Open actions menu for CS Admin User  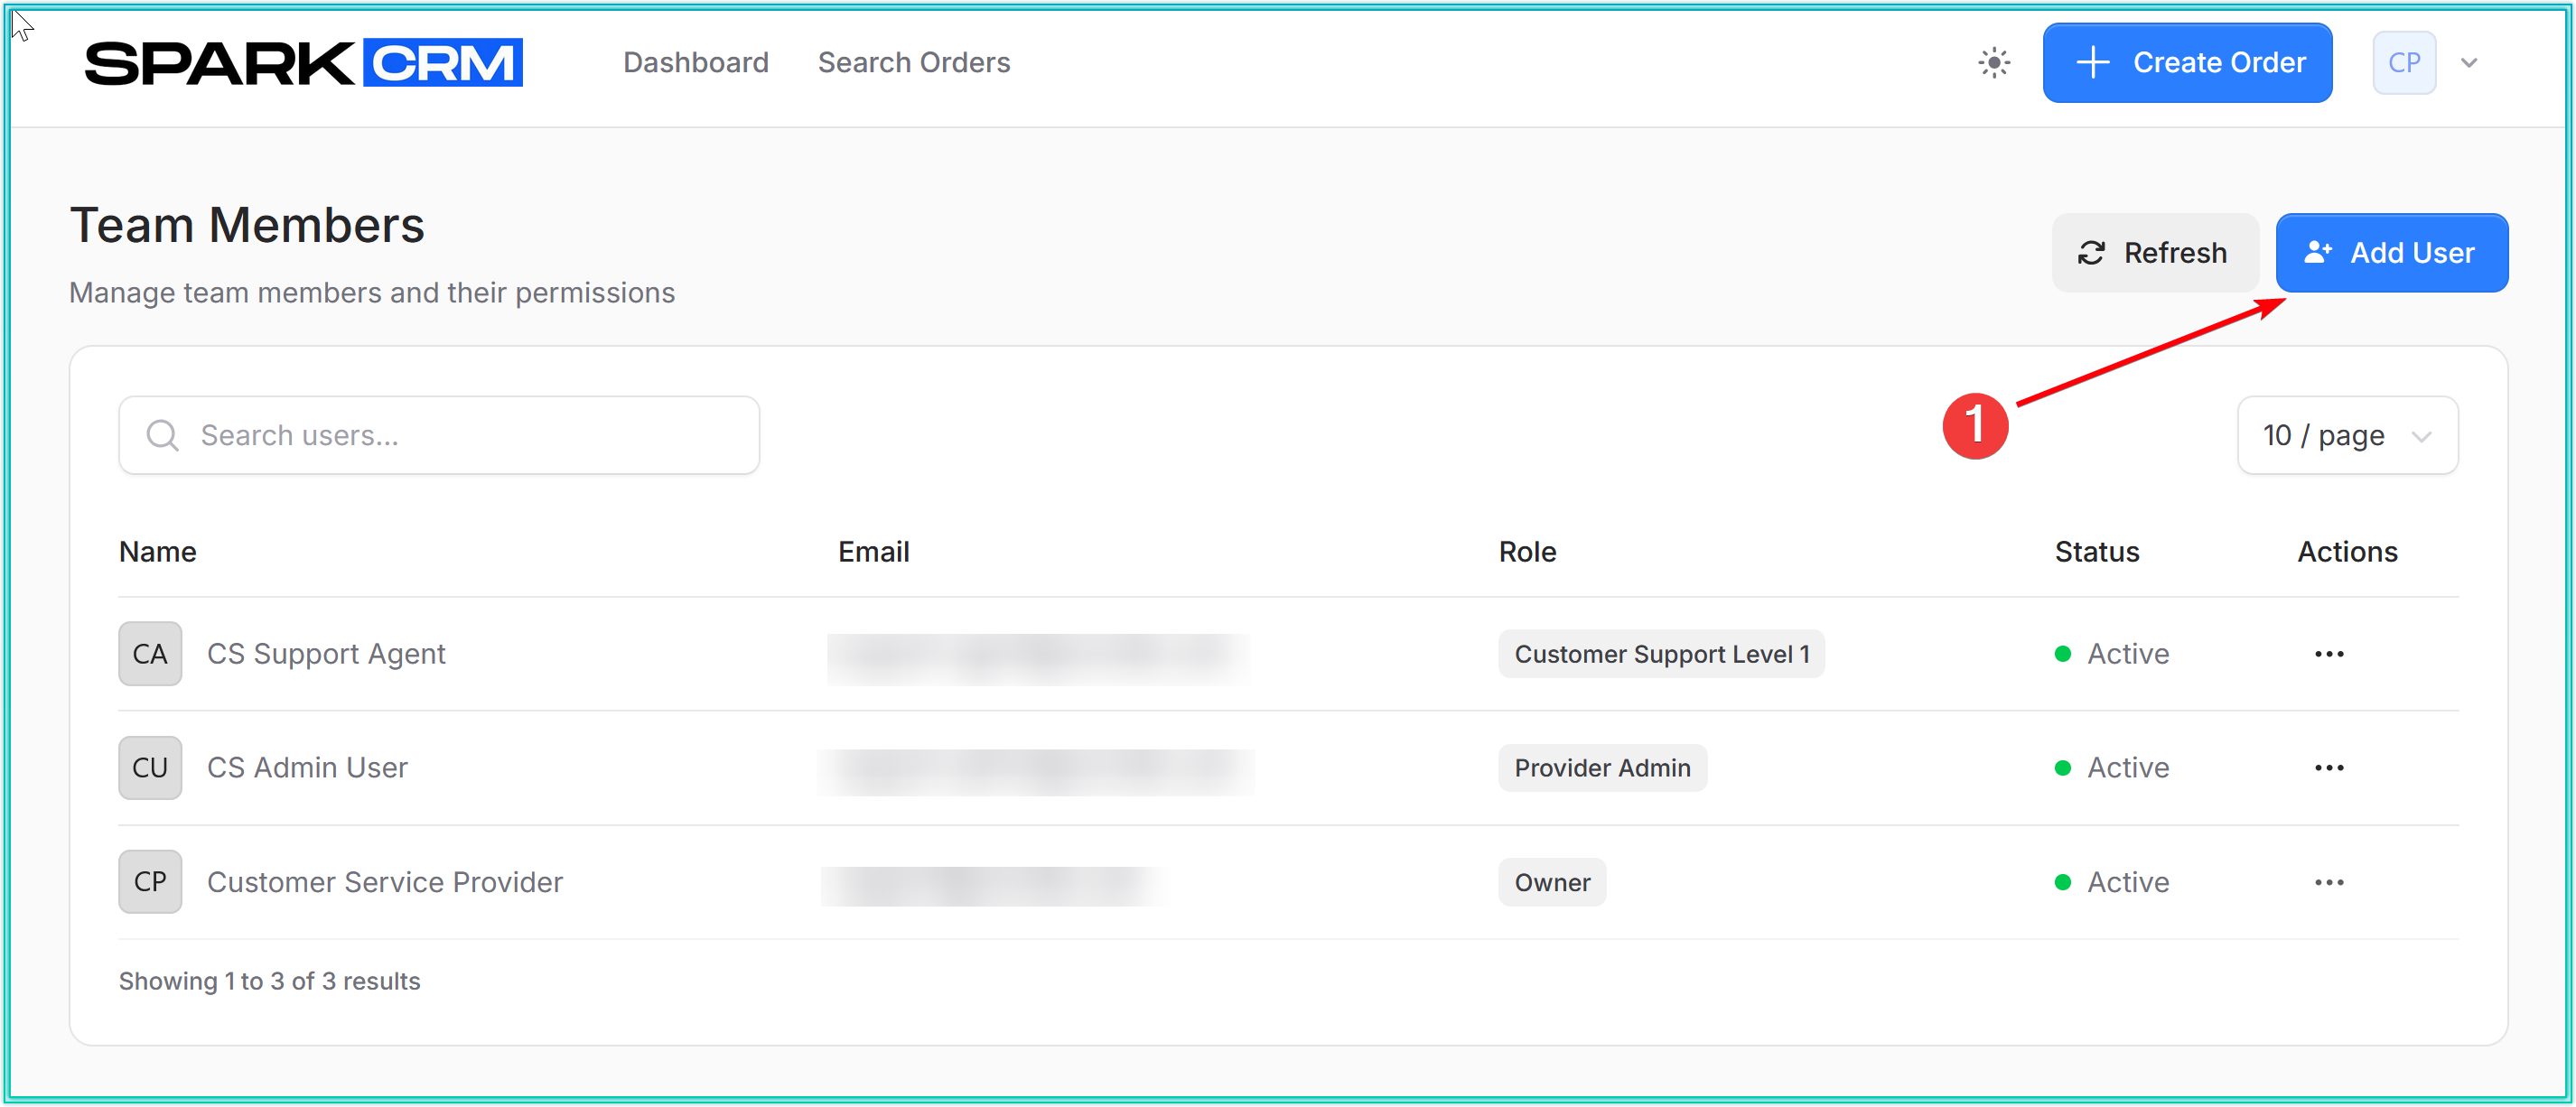(x=2328, y=768)
